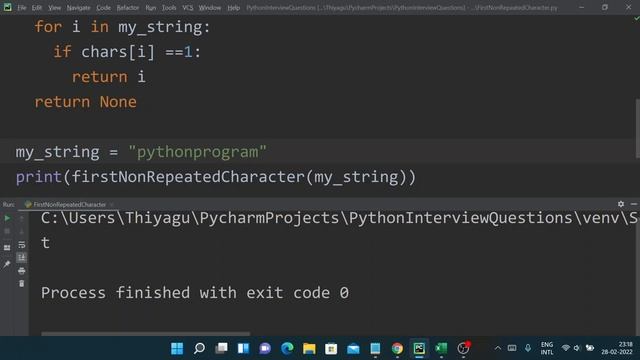This screenshot has height=360, width=640.
Task: Click the output letter "t" in console
Action: (x=45, y=243)
